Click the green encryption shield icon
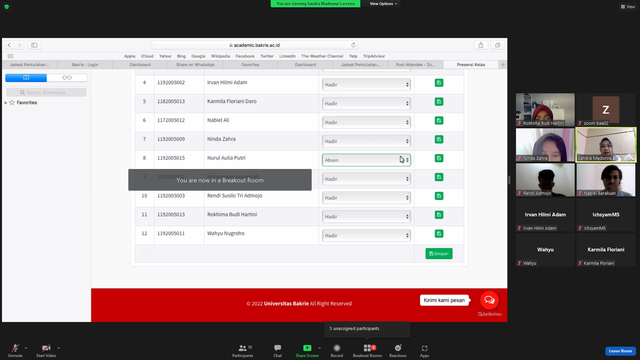Screen dimensions: 640x360 coord(7,7)
